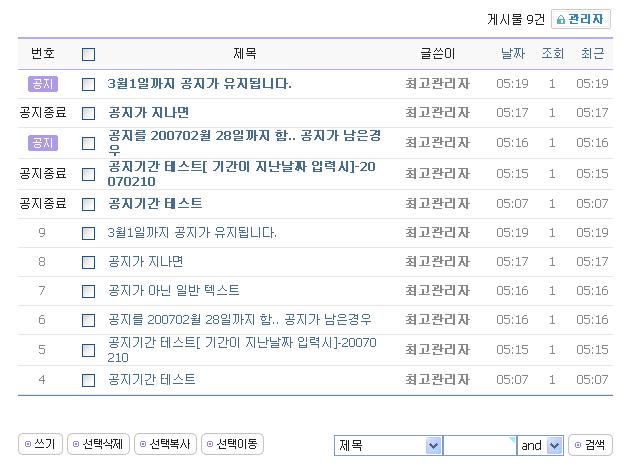Select checkbox for post number 5
This screenshot has height=466, width=624.
[88, 350]
